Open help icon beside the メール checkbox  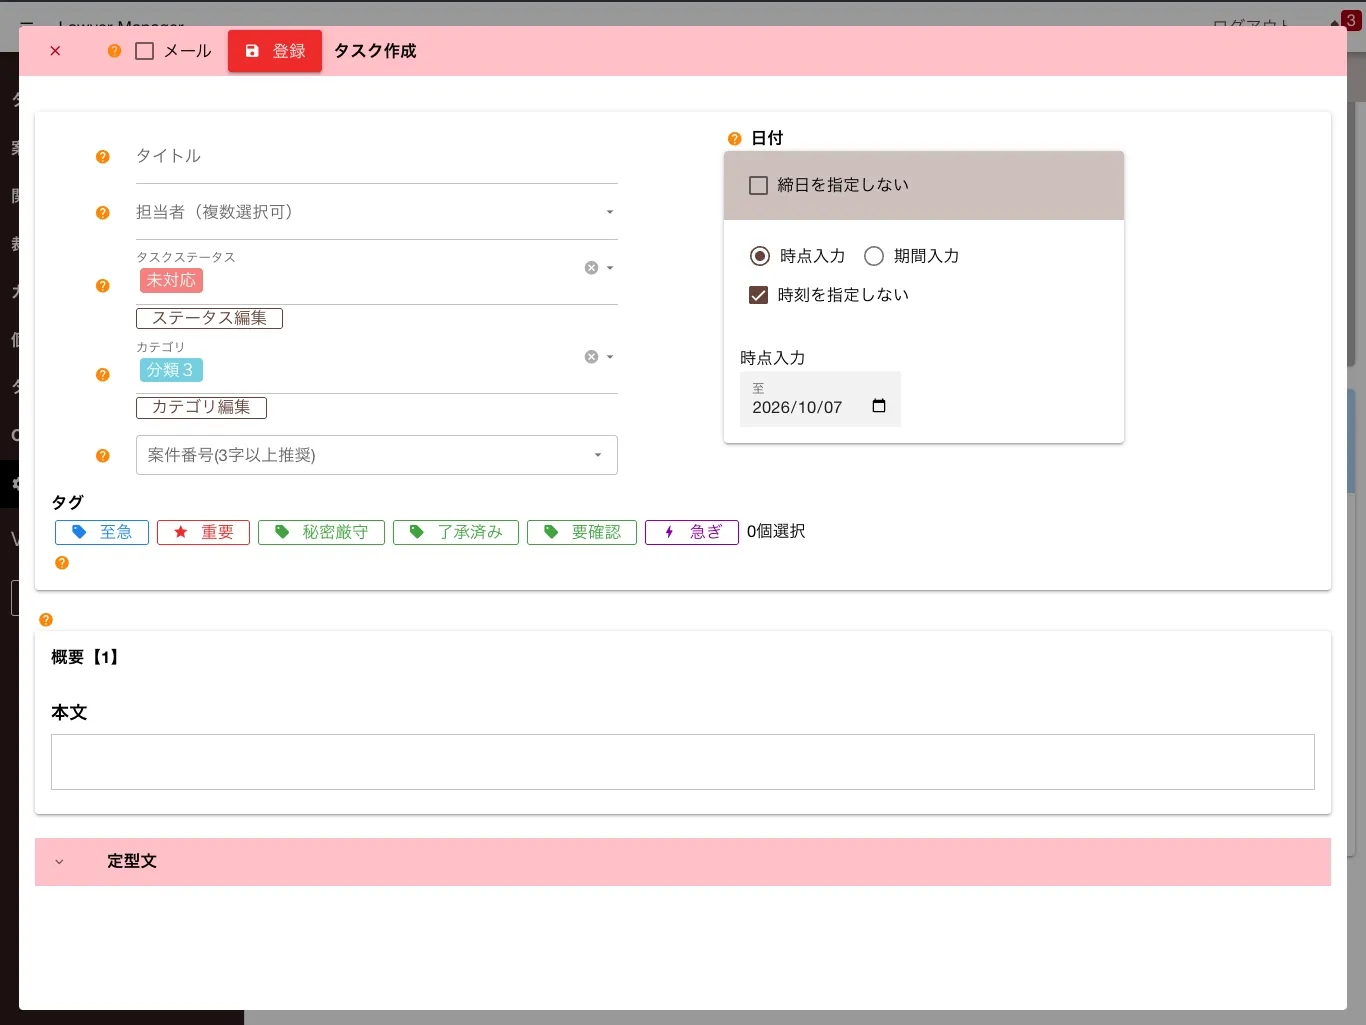[114, 51]
